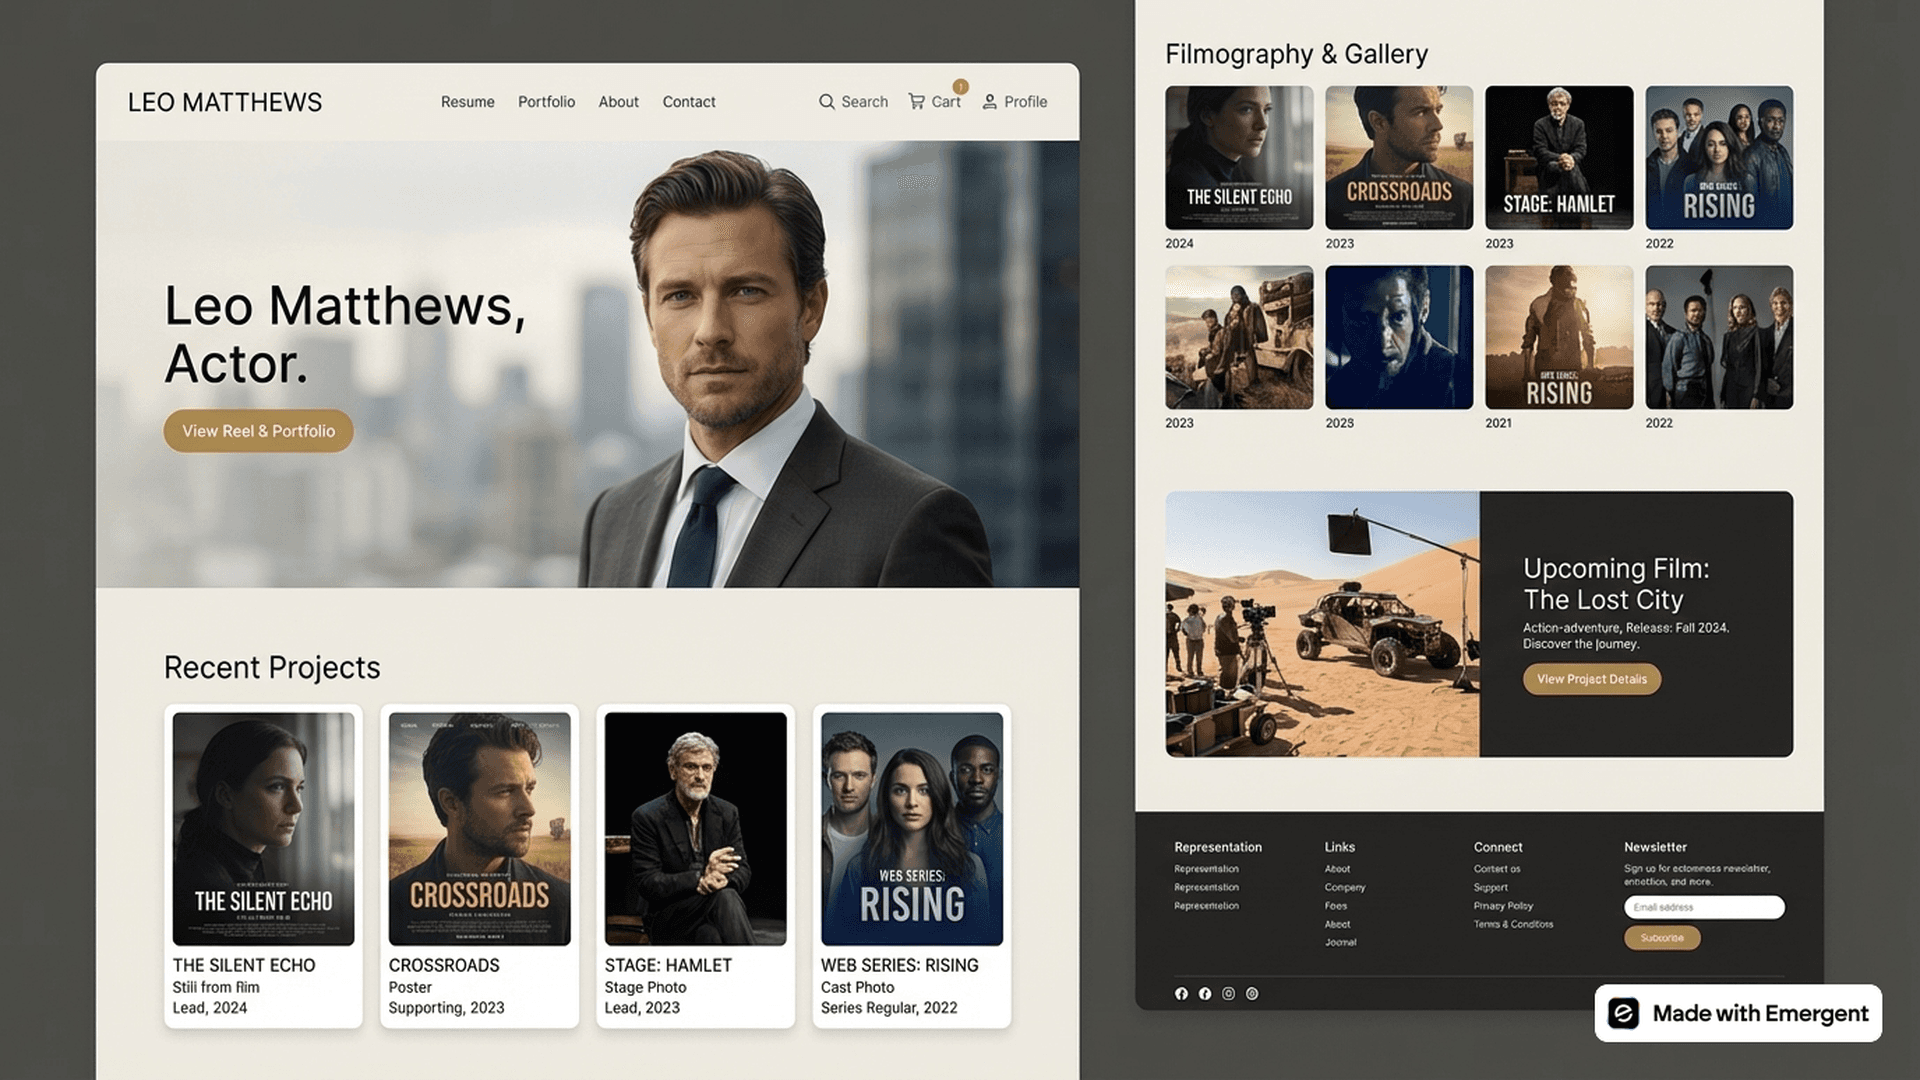Open The Silent Echo poster thumbnail
Screen dimensions: 1920x1080
click(x=1239, y=158)
